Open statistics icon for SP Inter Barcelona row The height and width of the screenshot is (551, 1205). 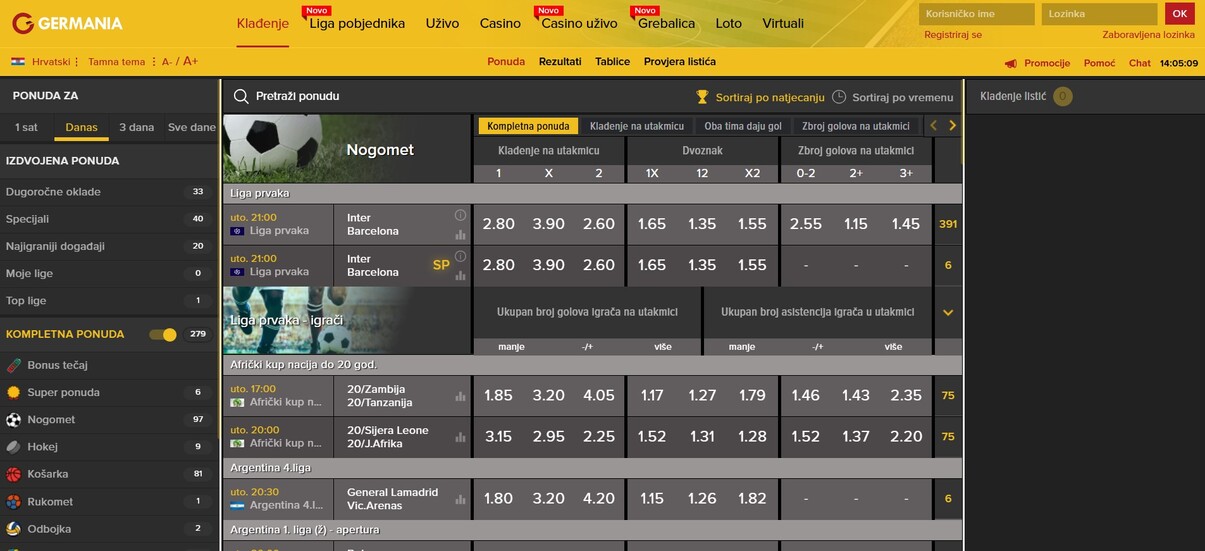(460, 275)
